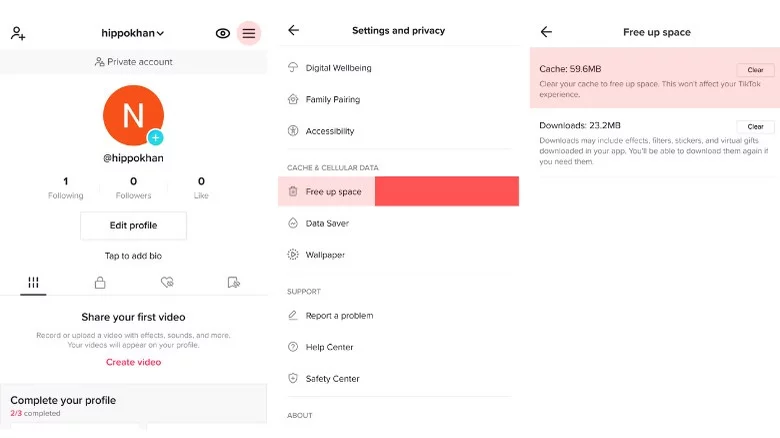The image size is (780, 438).
Task: Open the Data Saver setting
Action: 327,224
